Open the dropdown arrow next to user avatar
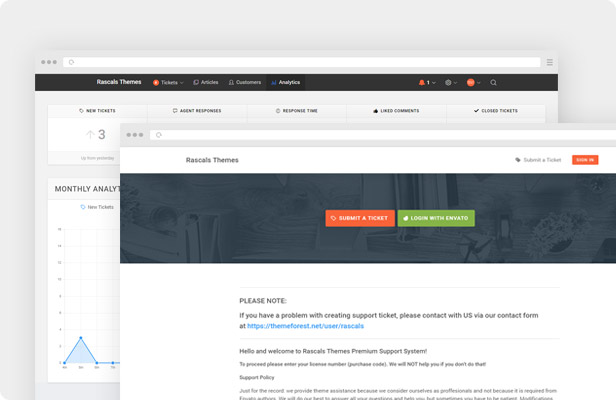Image resolution: width=616 pixels, height=400 pixels. click(479, 83)
